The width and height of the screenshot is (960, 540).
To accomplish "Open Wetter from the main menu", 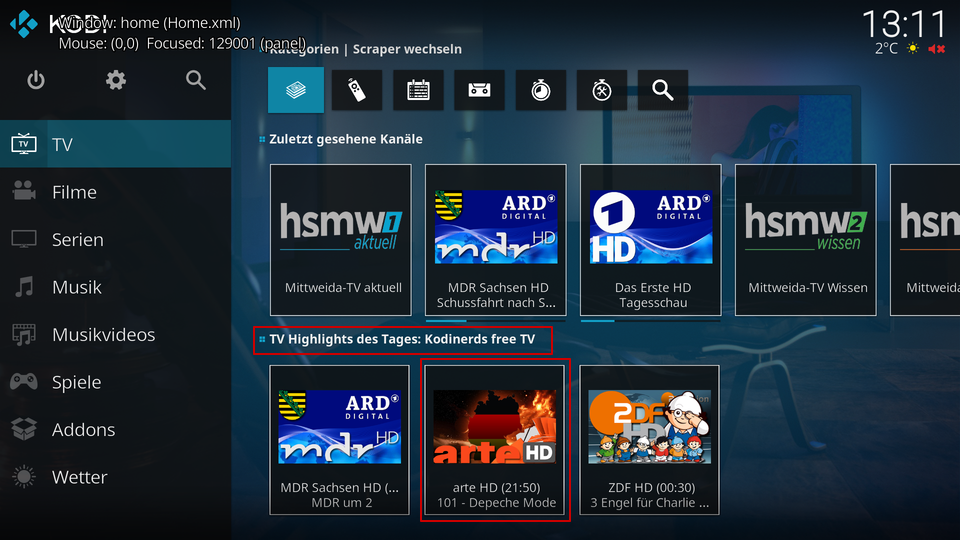I will point(116,477).
